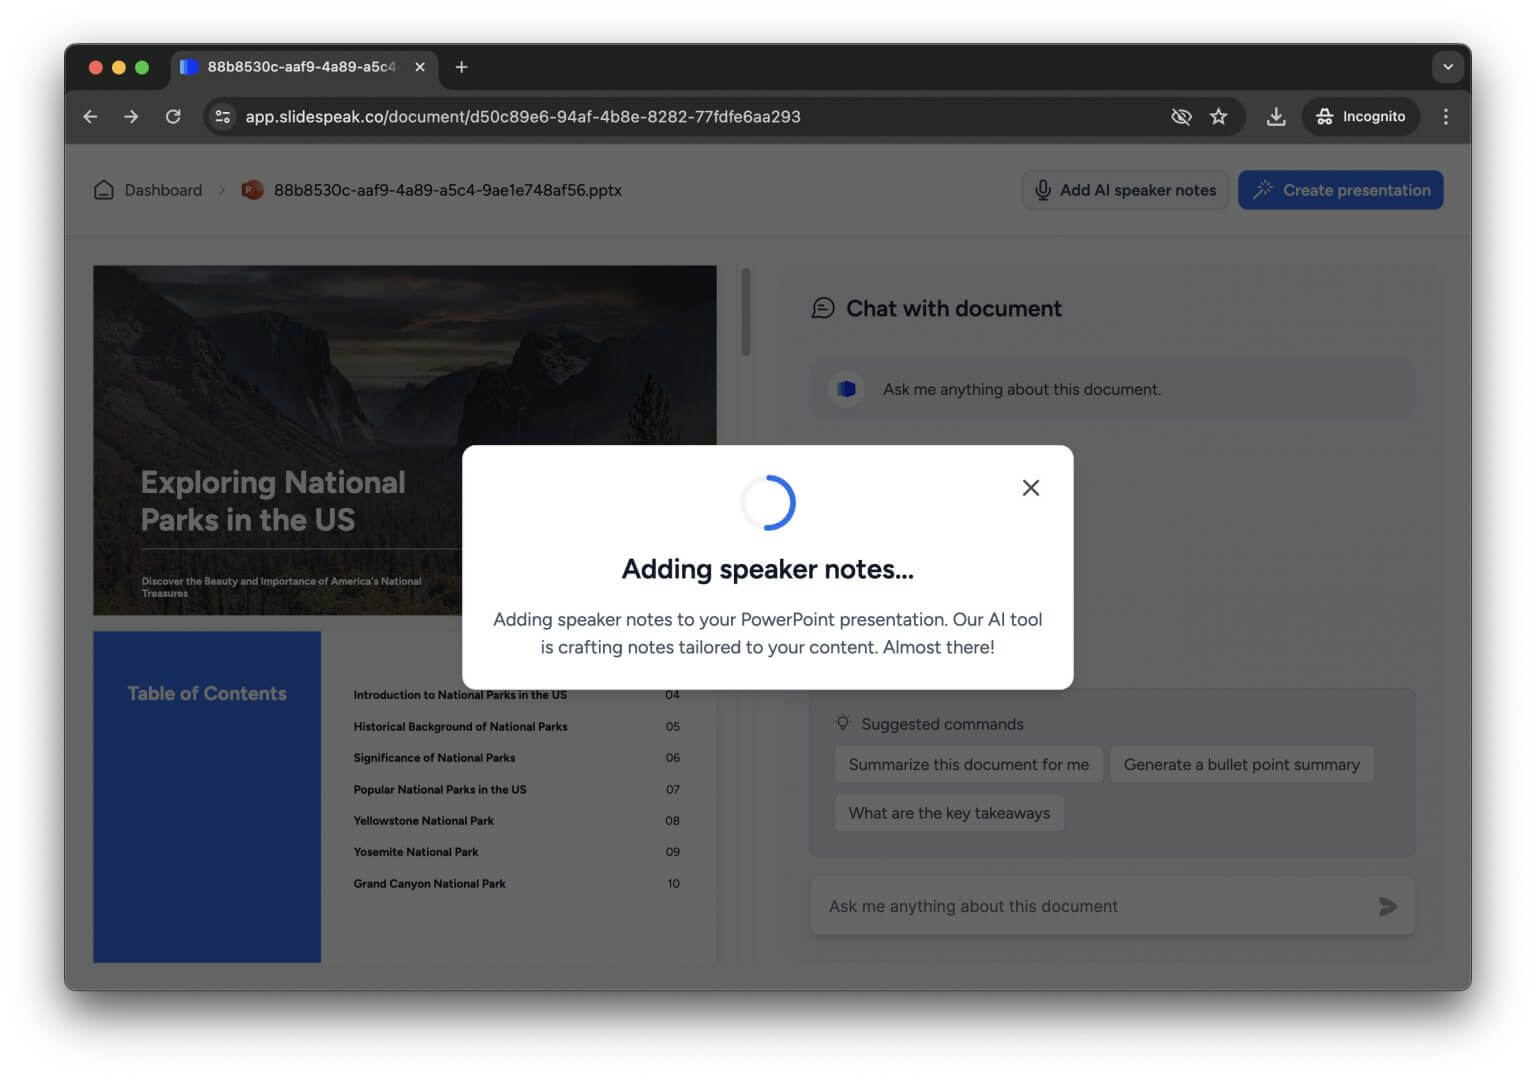Image resolution: width=1536 pixels, height=1076 pixels.
Task: Click the loading spinner in the dialog
Action: pyautogui.click(x=767, y=503)
